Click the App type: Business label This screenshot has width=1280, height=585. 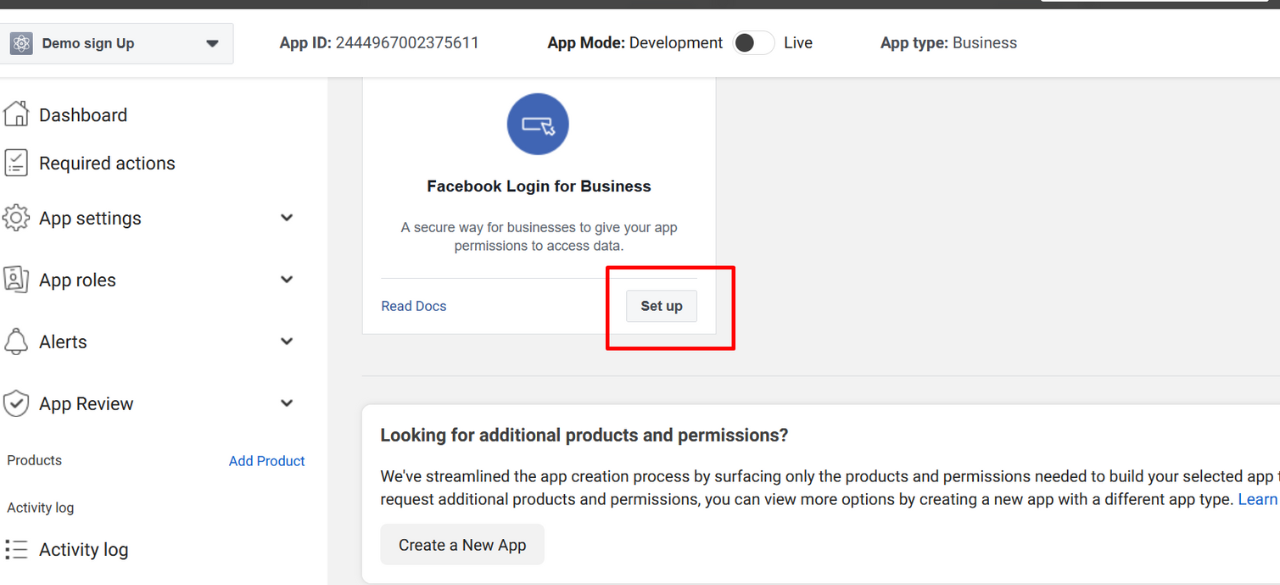point(949,43)
